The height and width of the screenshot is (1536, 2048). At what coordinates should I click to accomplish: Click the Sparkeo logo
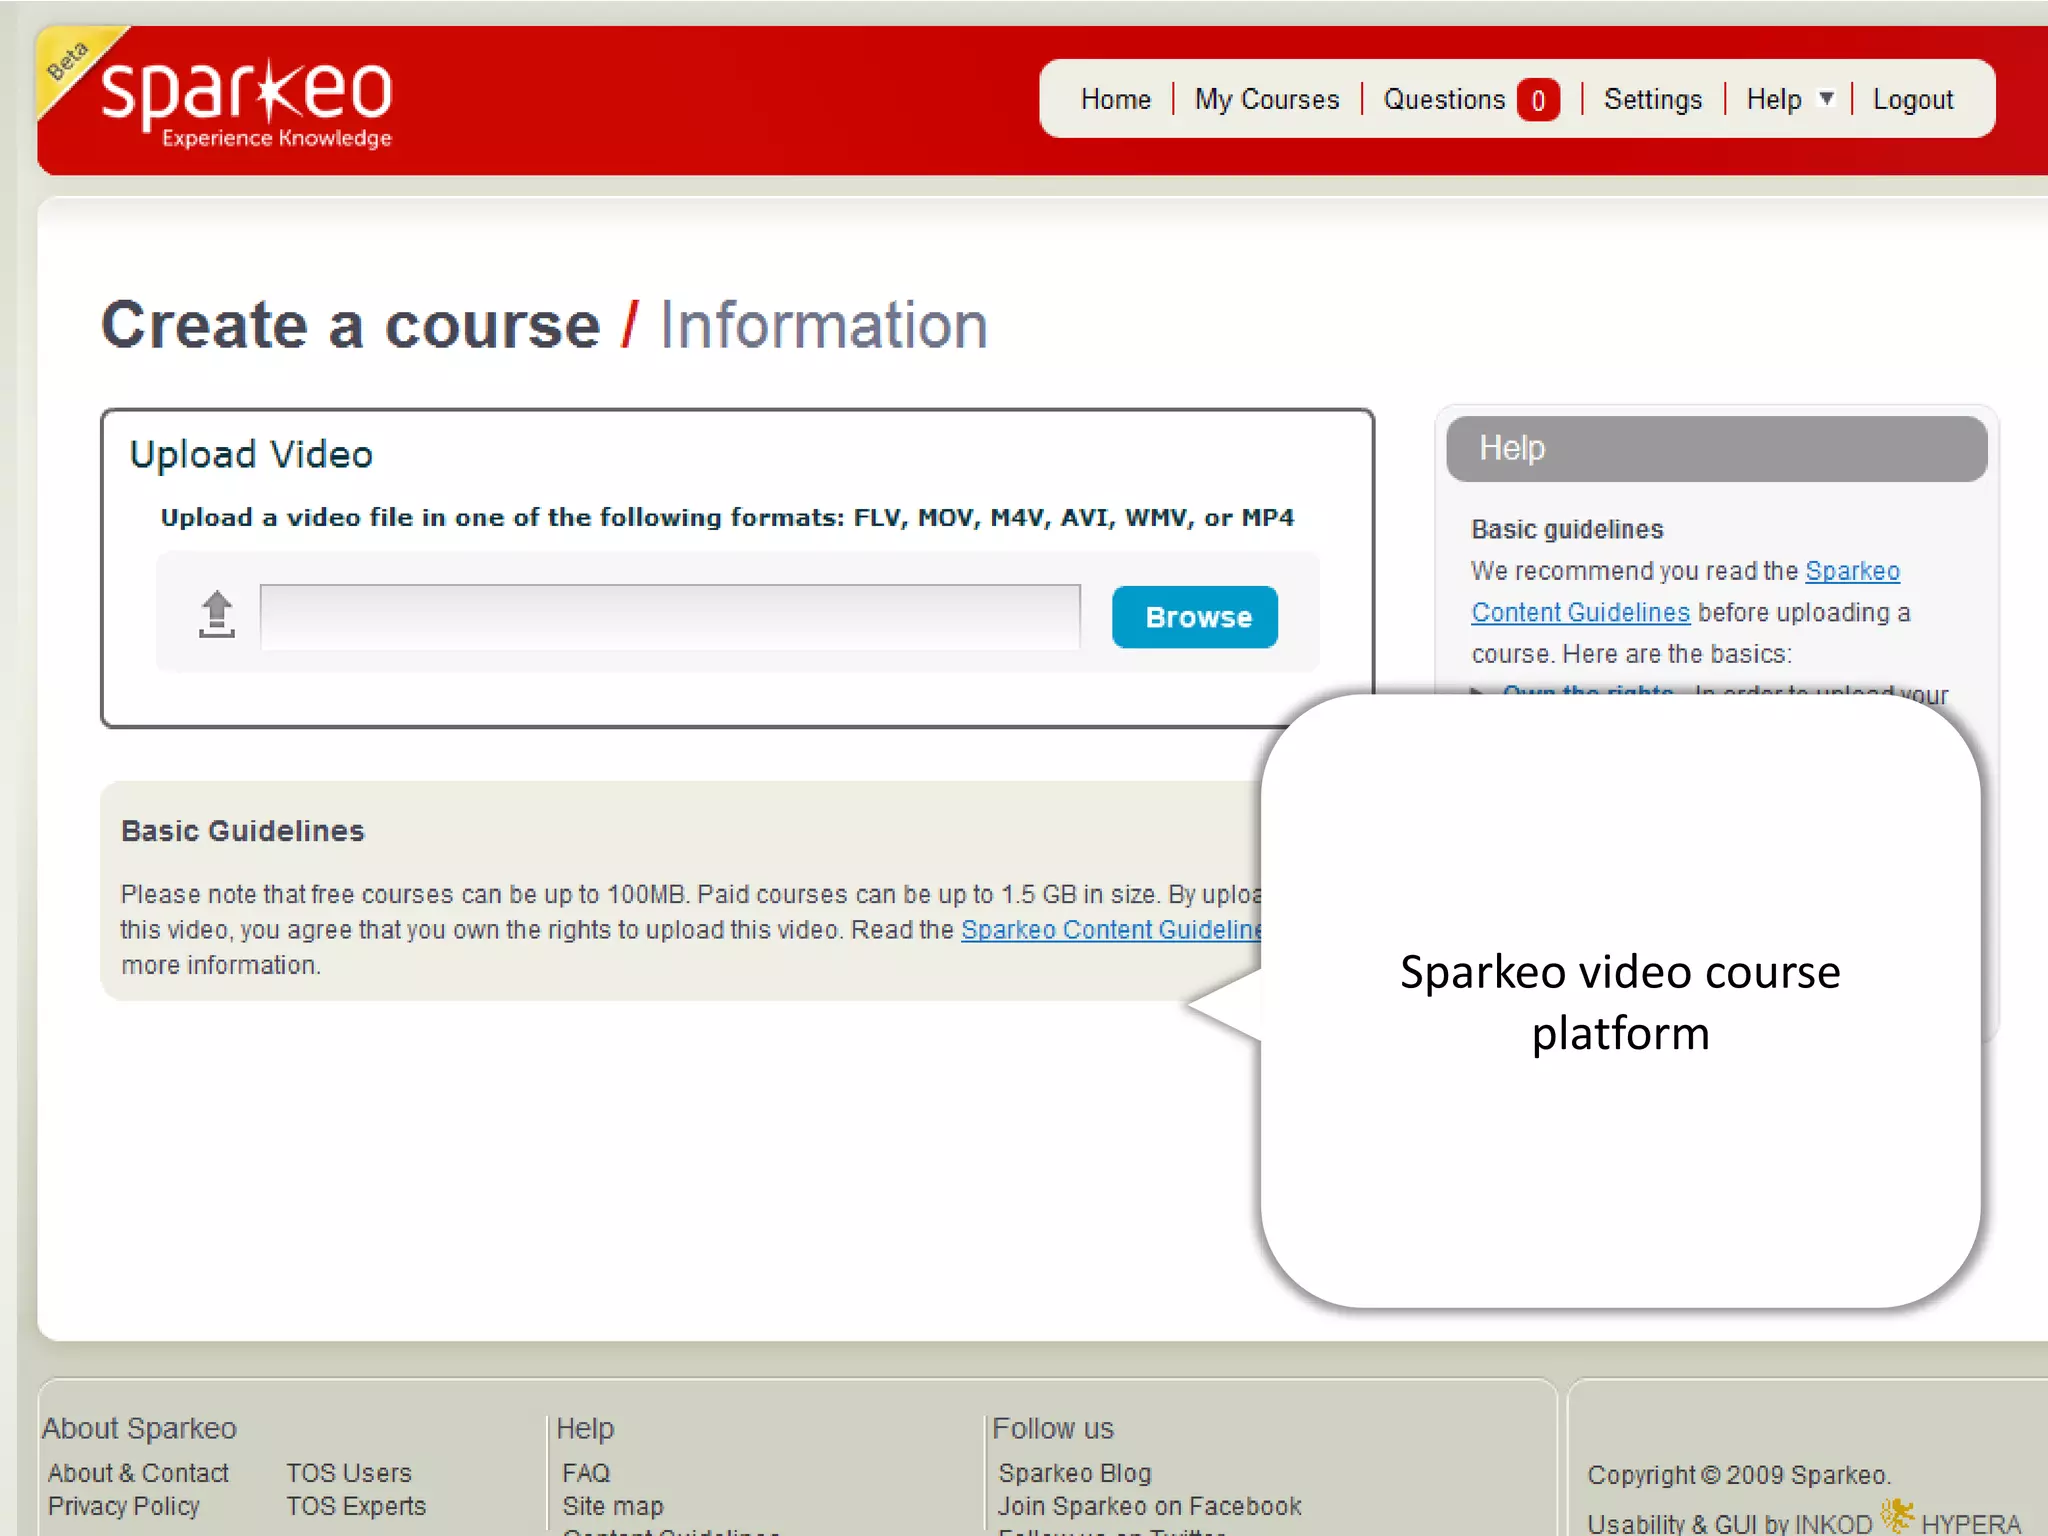tap(246, 103)
